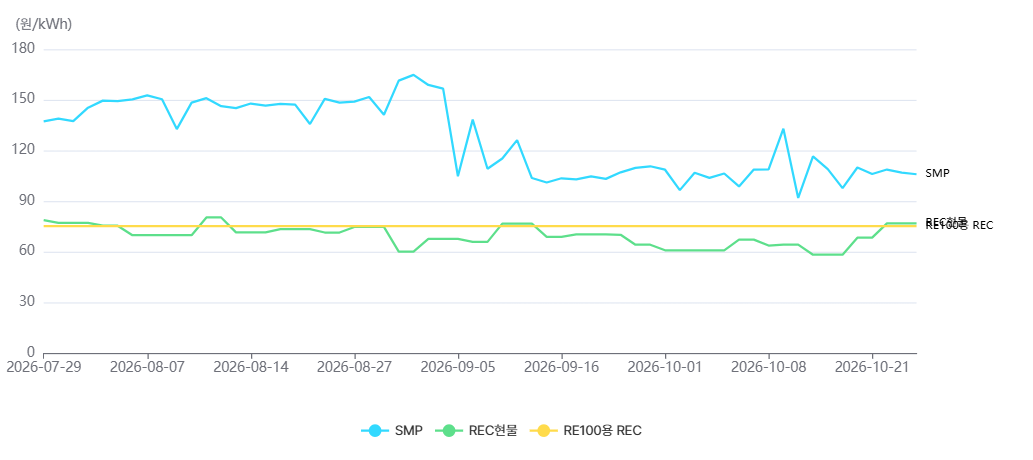Click the 90 y-axis value
The image size is (1033, 460).
[28, 202]
